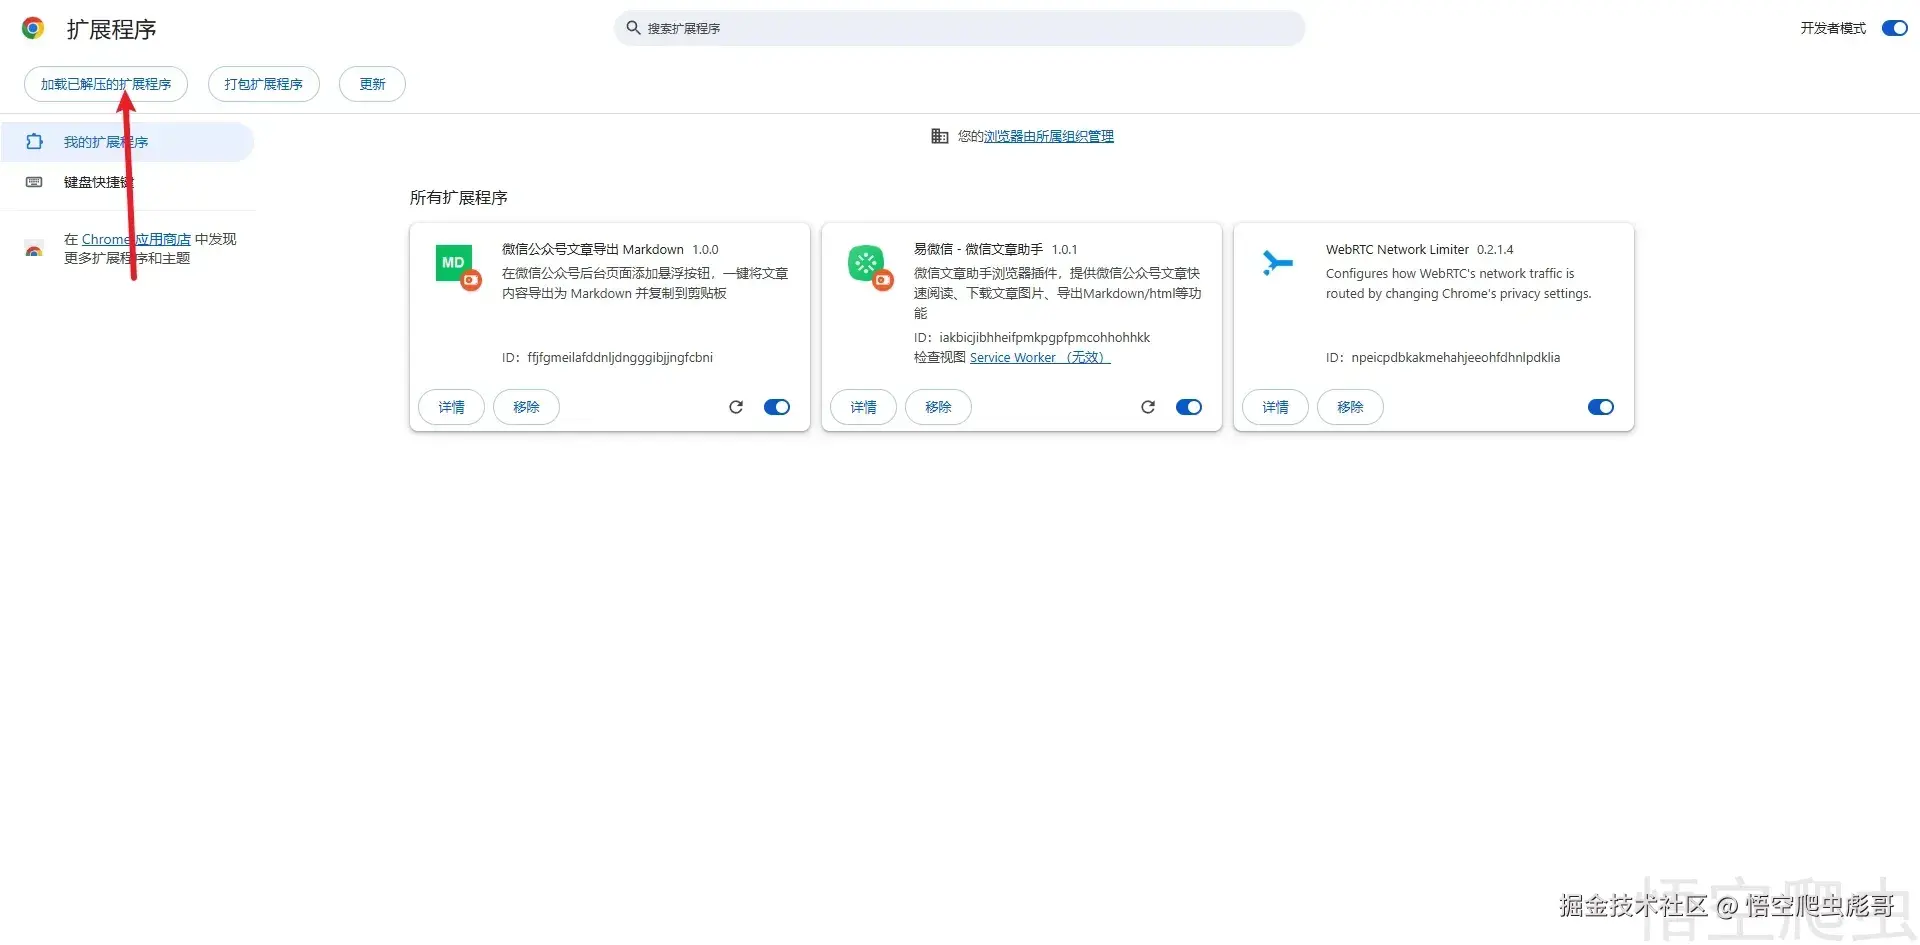Open 我的扩展程序 in the sidebar
This screenshot has height=945, width=1920.
[x=127, y=142]
